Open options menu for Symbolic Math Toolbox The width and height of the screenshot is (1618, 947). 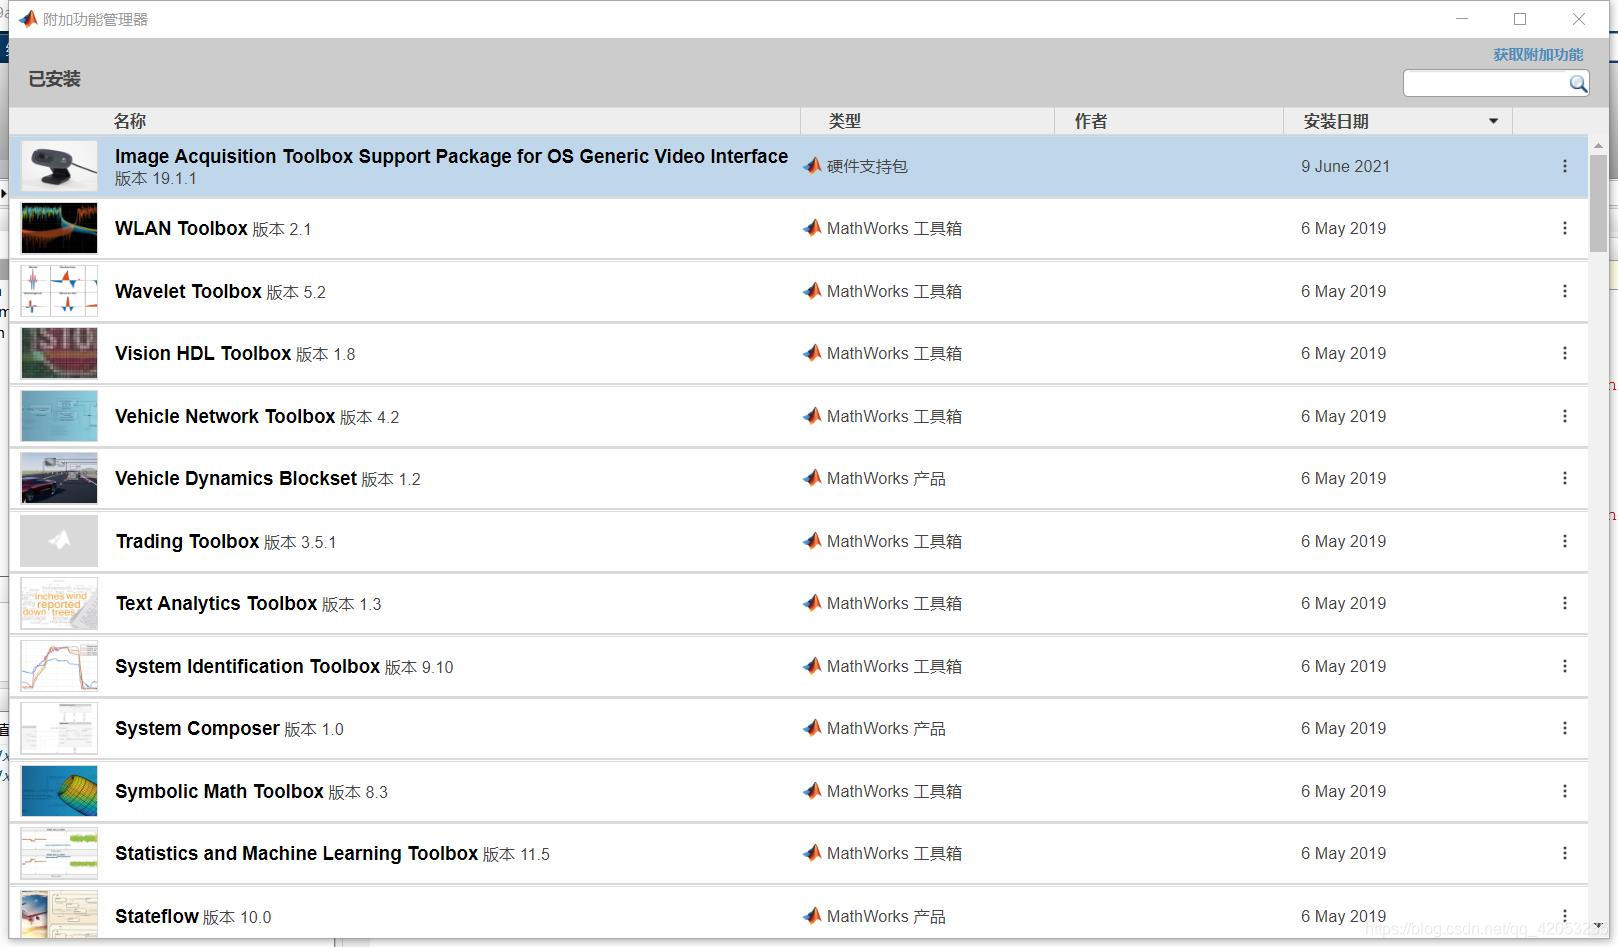[1565, 791]
